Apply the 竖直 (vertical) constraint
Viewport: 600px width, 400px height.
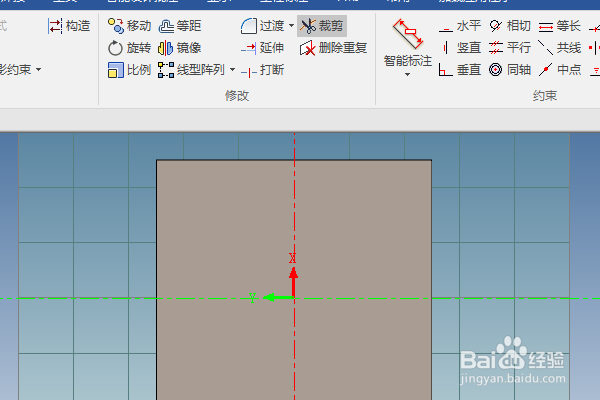coord(460,48)
